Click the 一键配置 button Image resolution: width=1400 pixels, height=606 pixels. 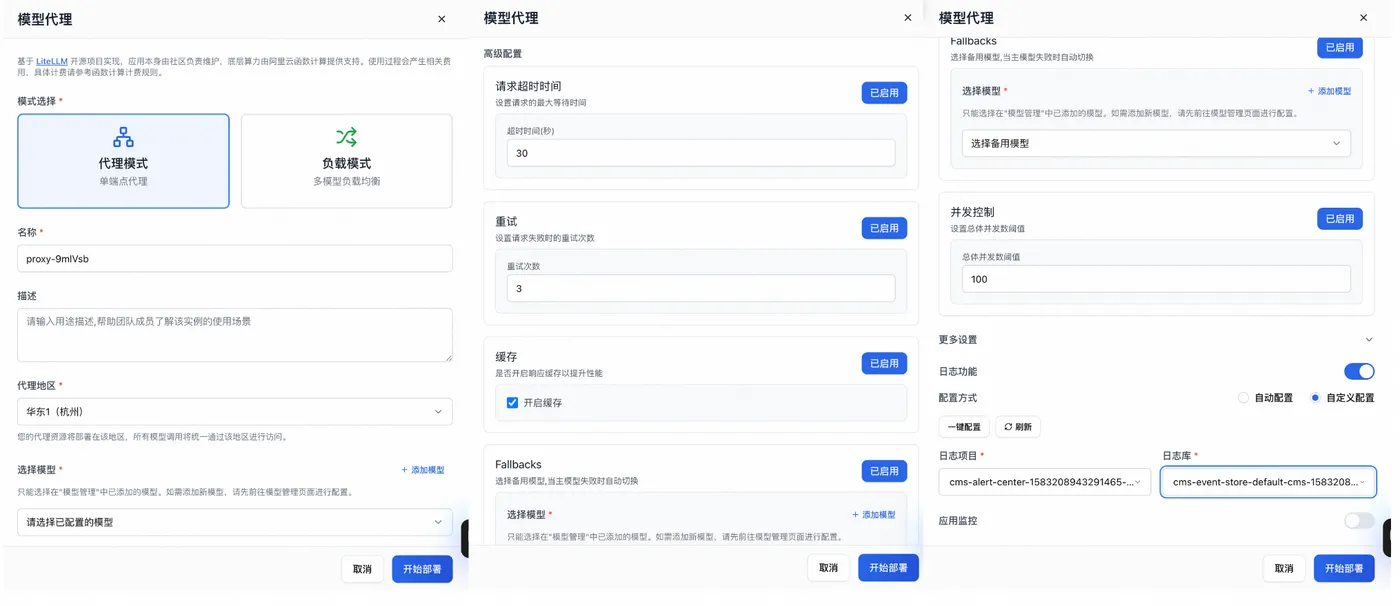point(964,427)
